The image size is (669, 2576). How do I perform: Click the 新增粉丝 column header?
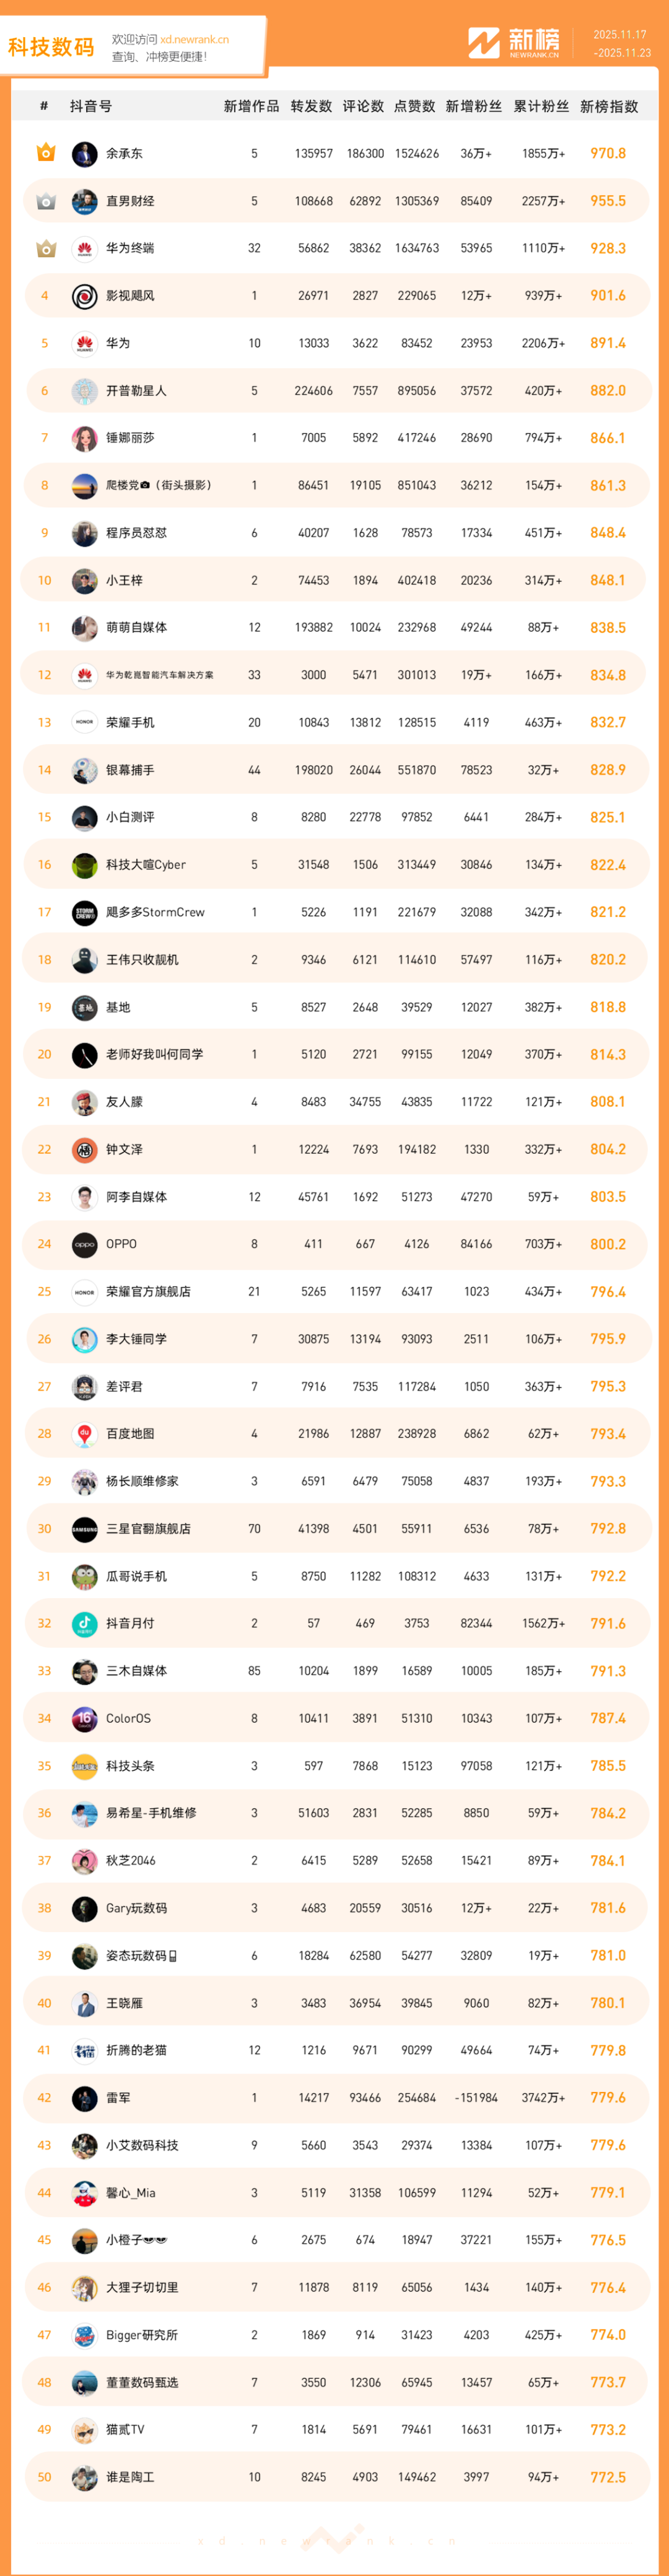coord(473,106)
